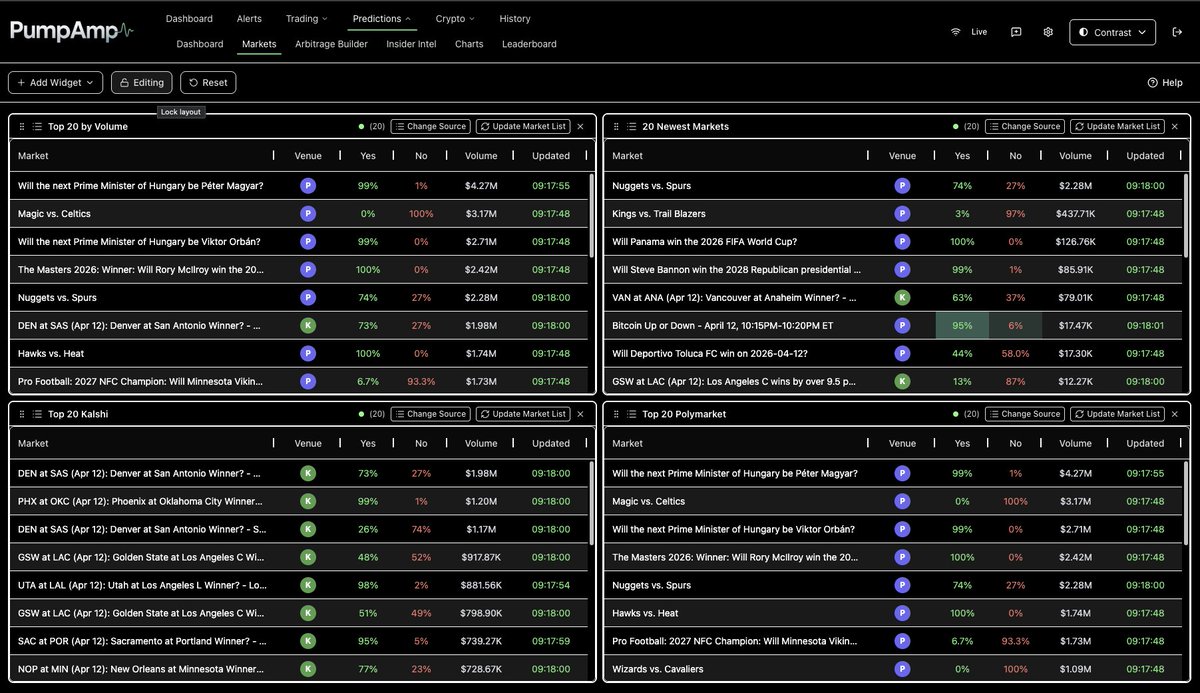This screenshot has width=1200, height=693.
Task: Click Kalshi badge on PHX at OKC row
Action: click(308, 501)
